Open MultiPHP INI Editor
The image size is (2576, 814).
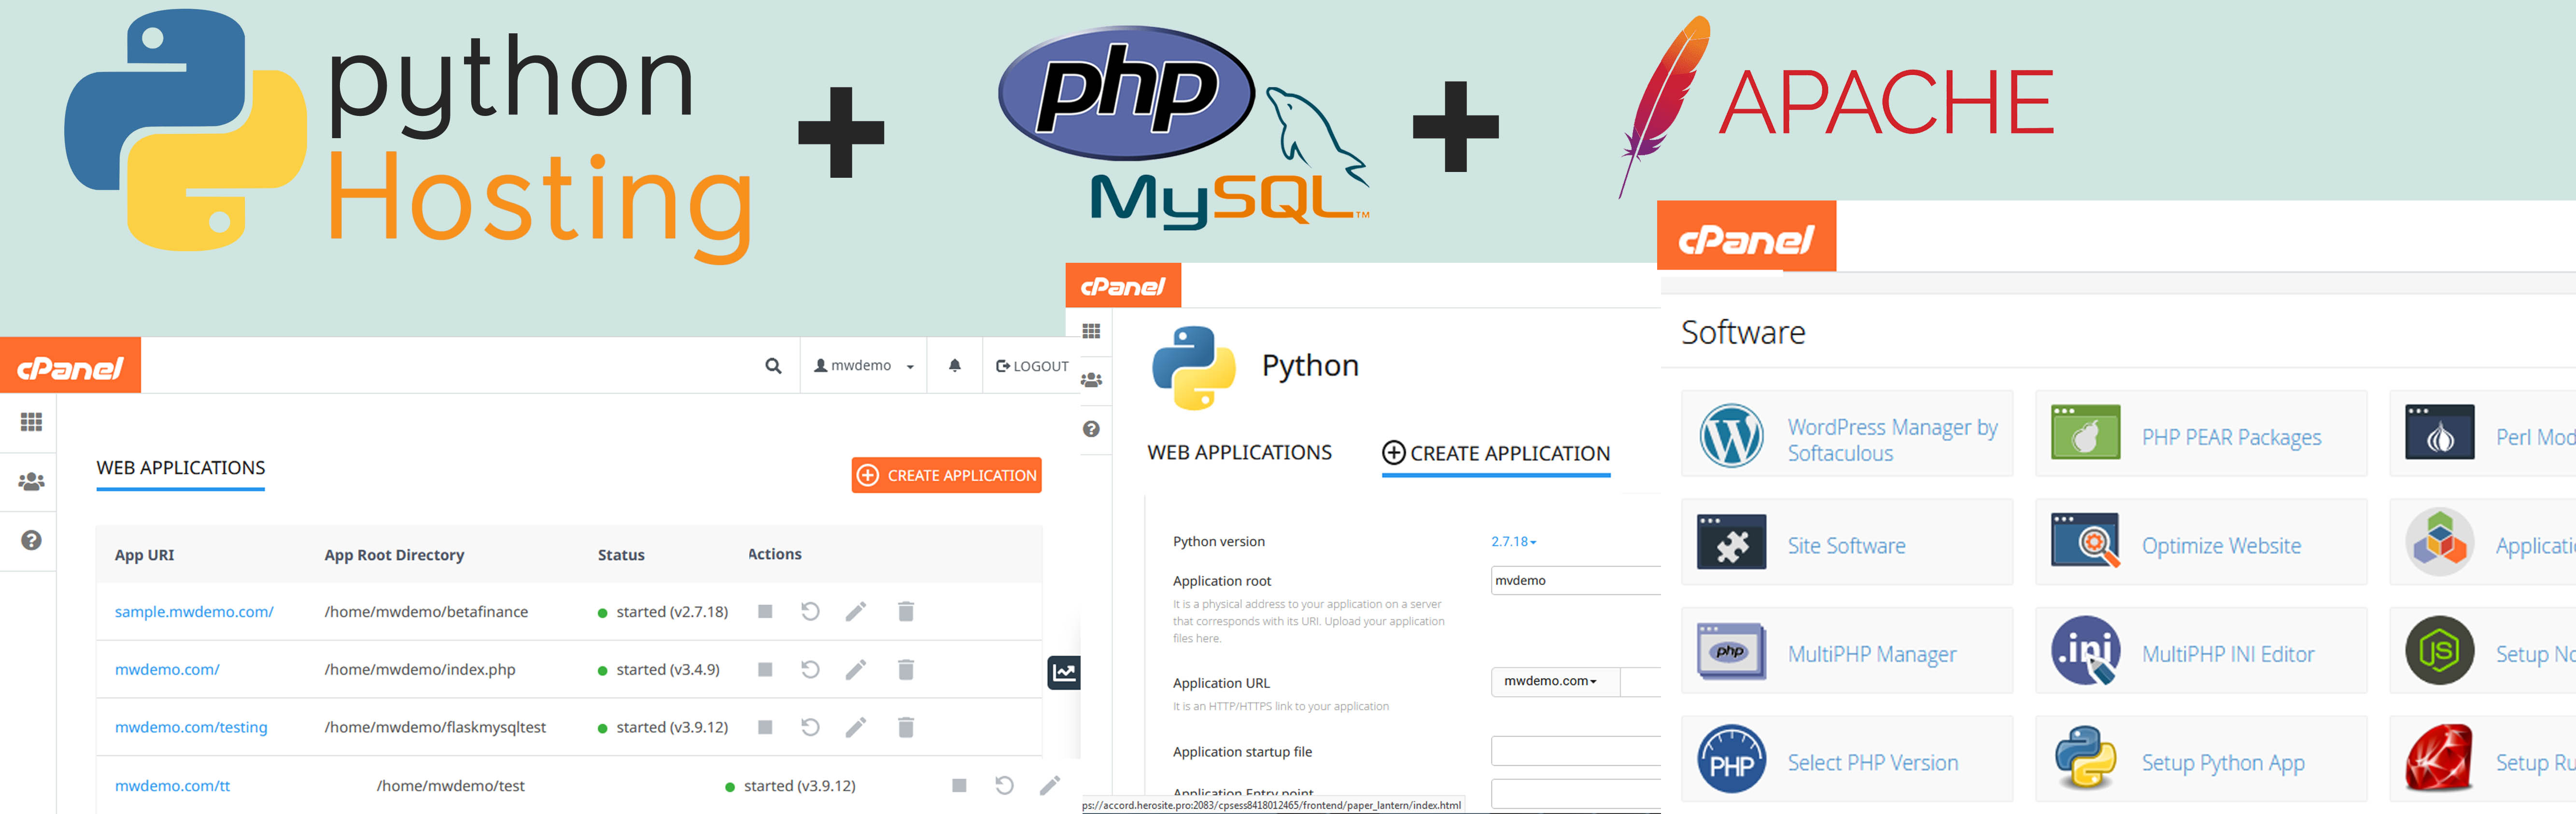(2200, 651)
